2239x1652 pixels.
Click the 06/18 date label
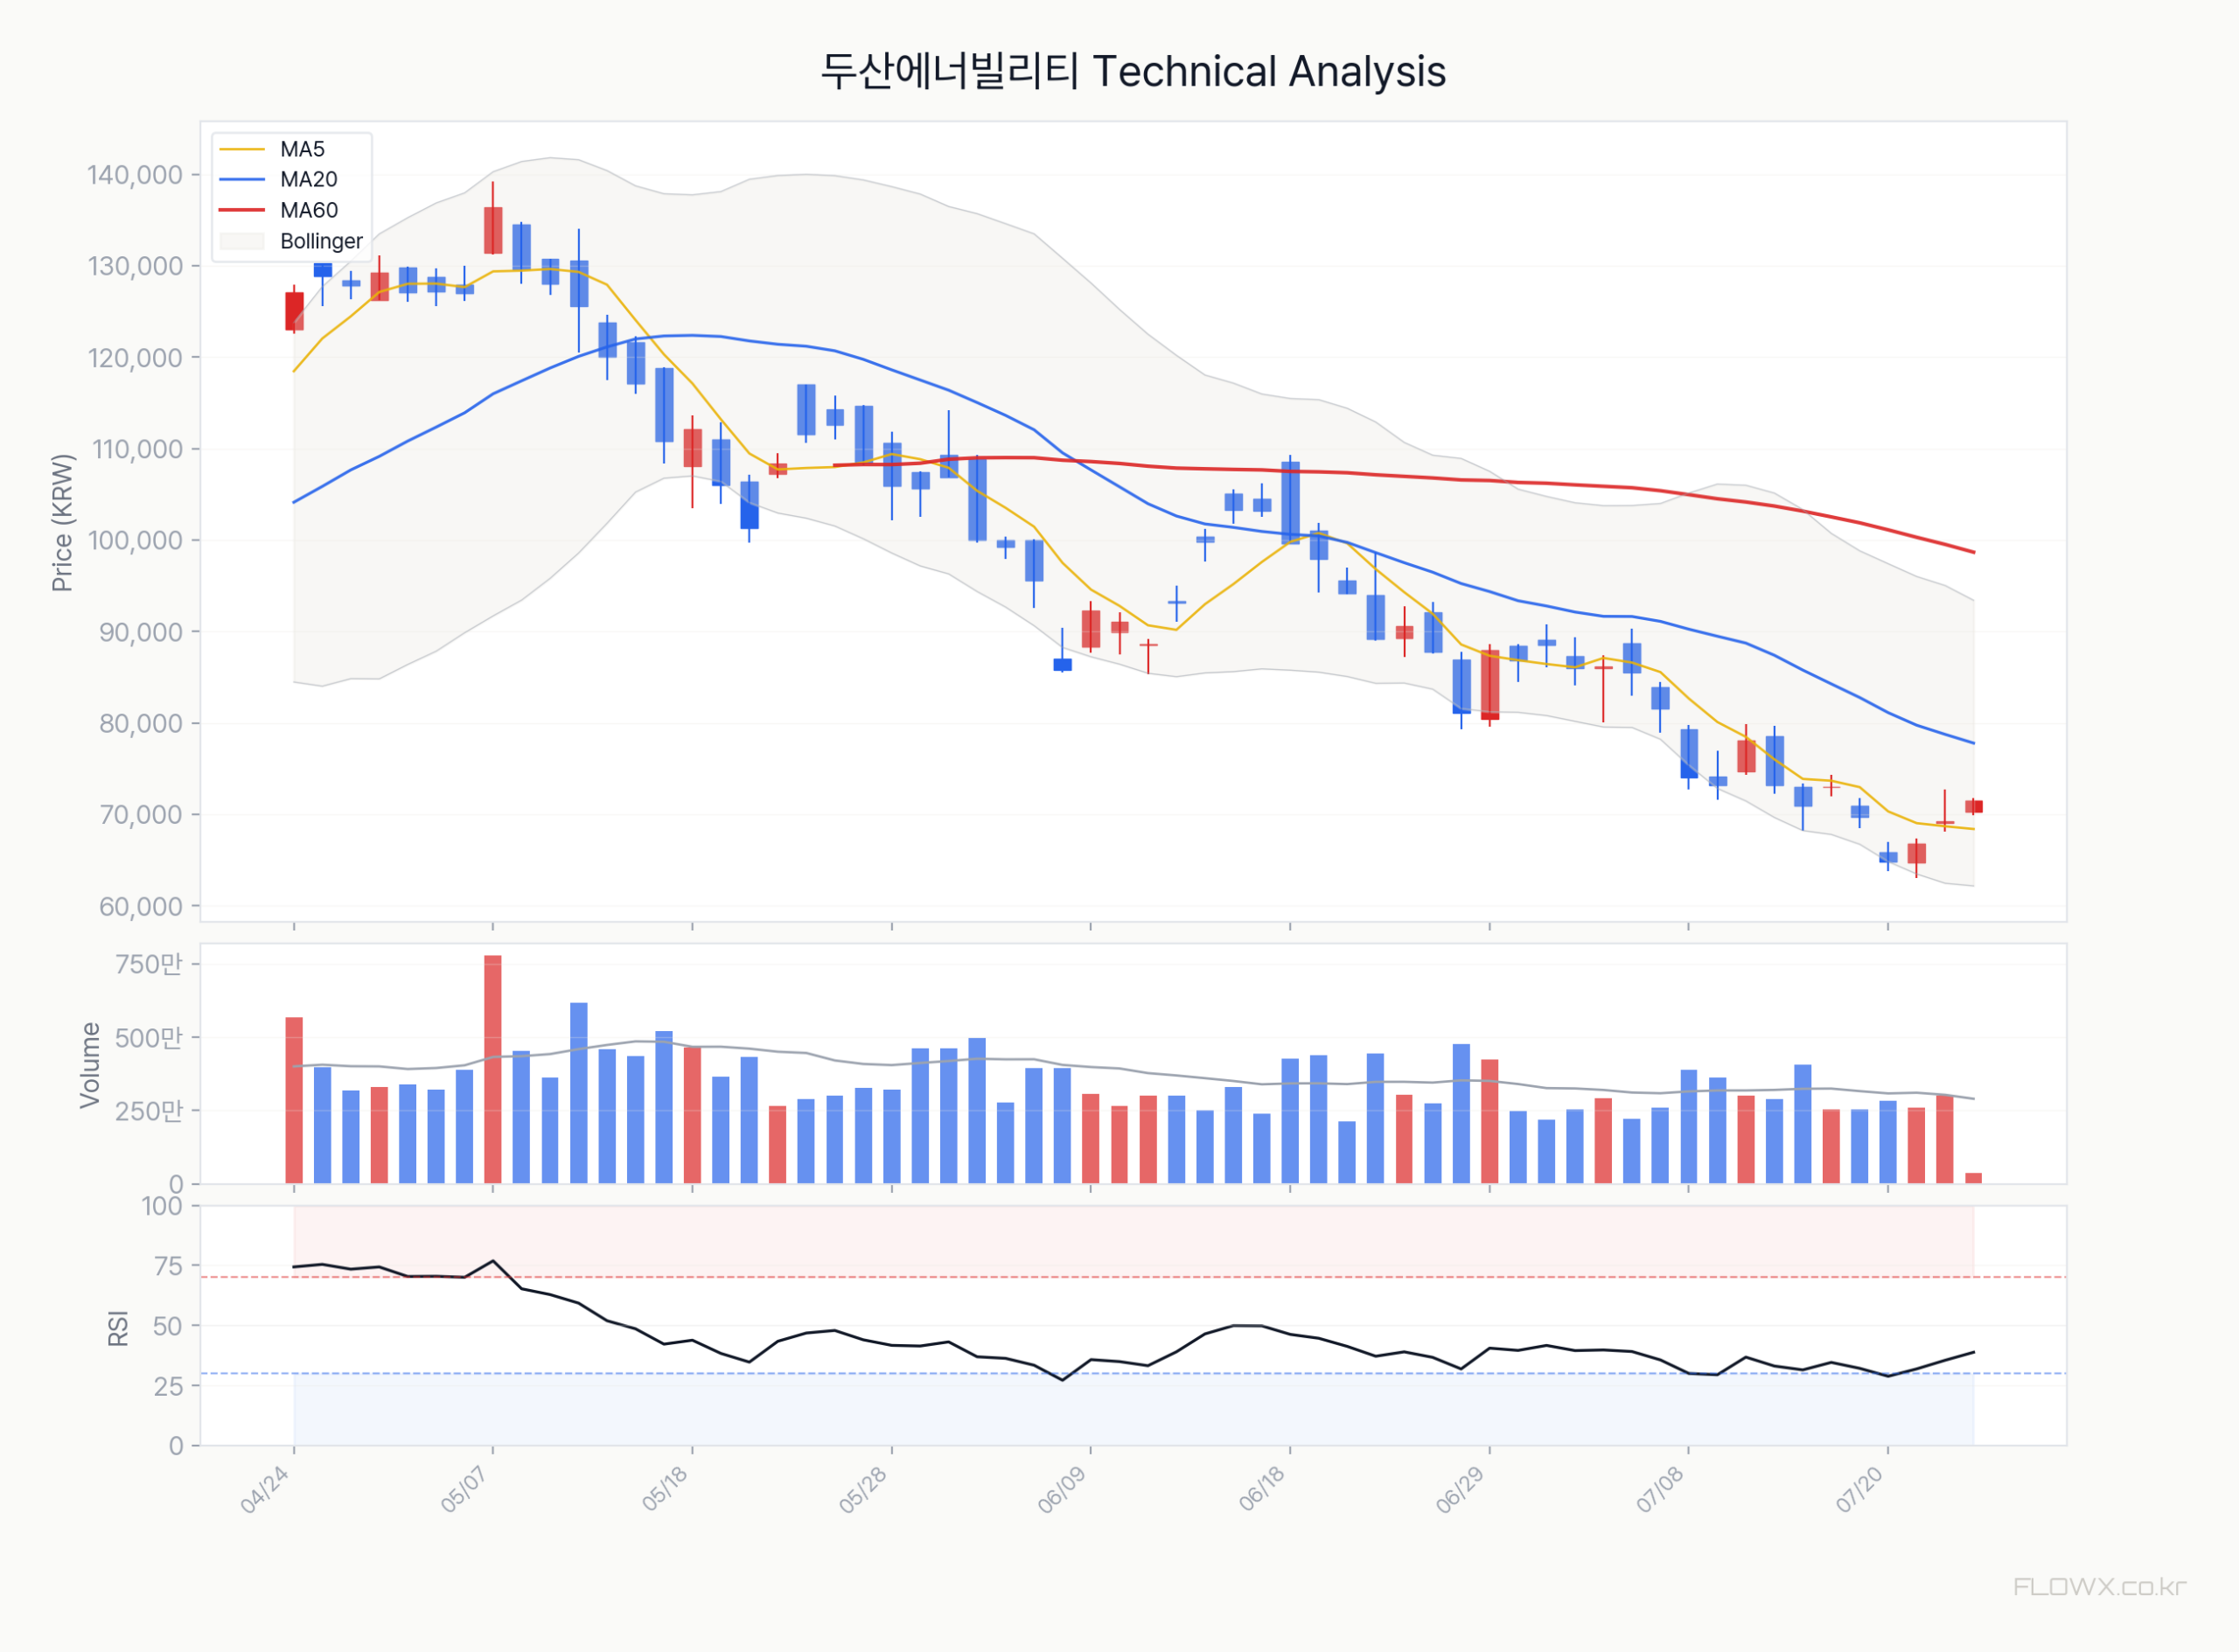pyautogui.click(x=1262, y=1489)
